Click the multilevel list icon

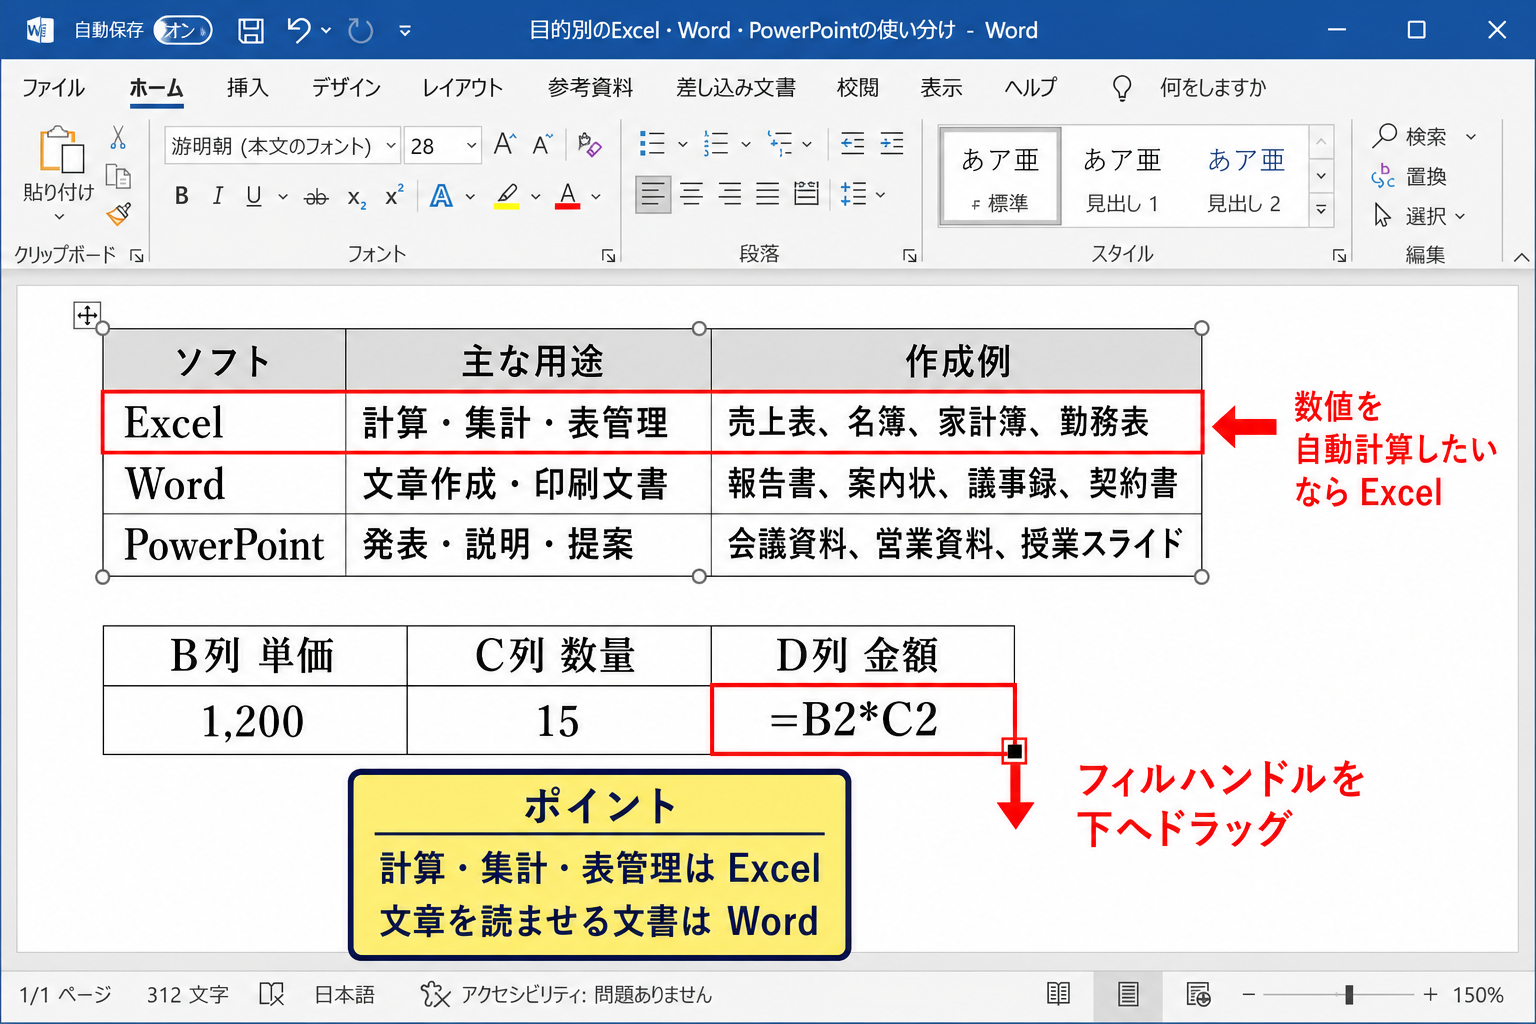pos(780,144)
